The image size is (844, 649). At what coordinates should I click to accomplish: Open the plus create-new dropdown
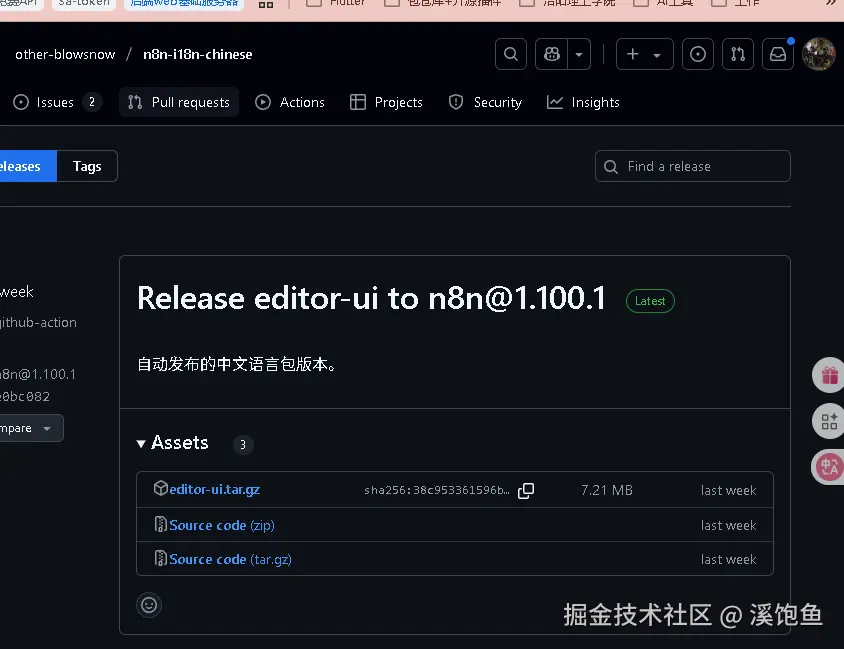[644, 54]
